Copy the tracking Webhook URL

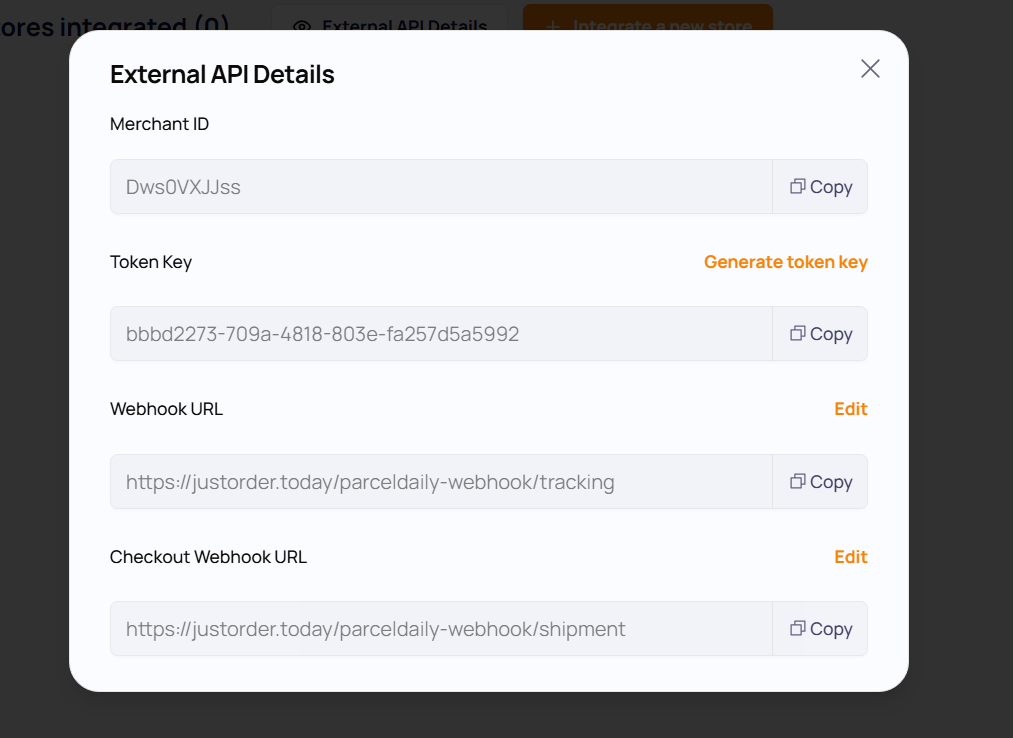(820, 482)
